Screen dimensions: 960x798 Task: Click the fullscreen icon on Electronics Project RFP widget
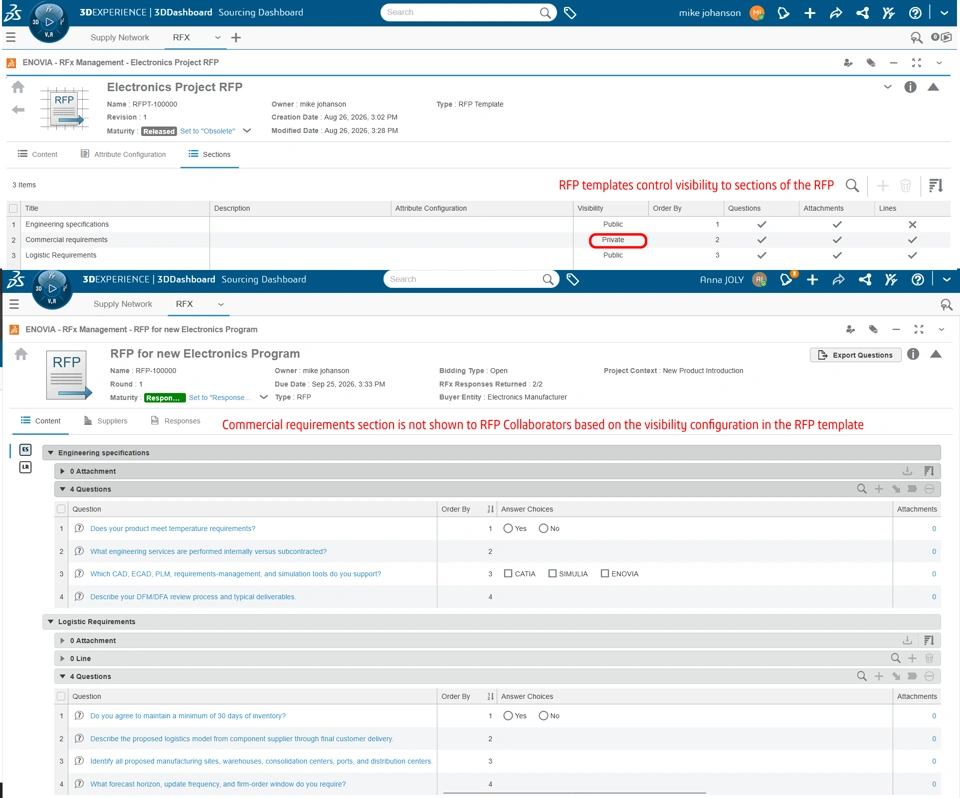(917, 62)
